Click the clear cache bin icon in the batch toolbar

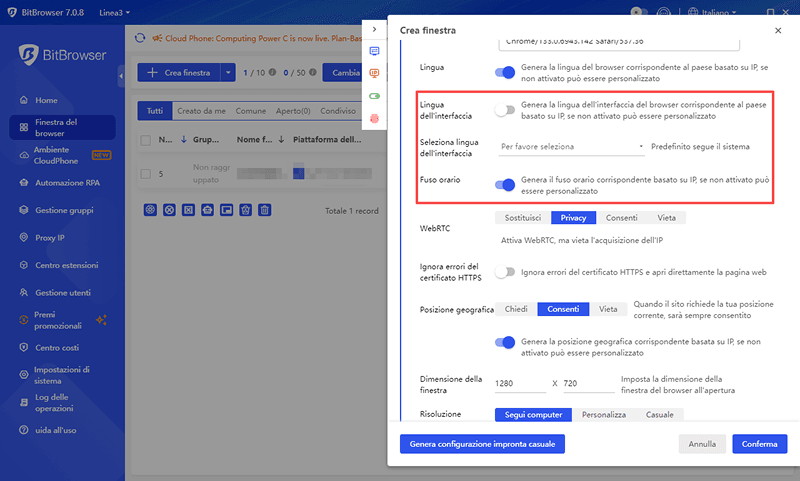pyautogui.click(x=245, y=210)
